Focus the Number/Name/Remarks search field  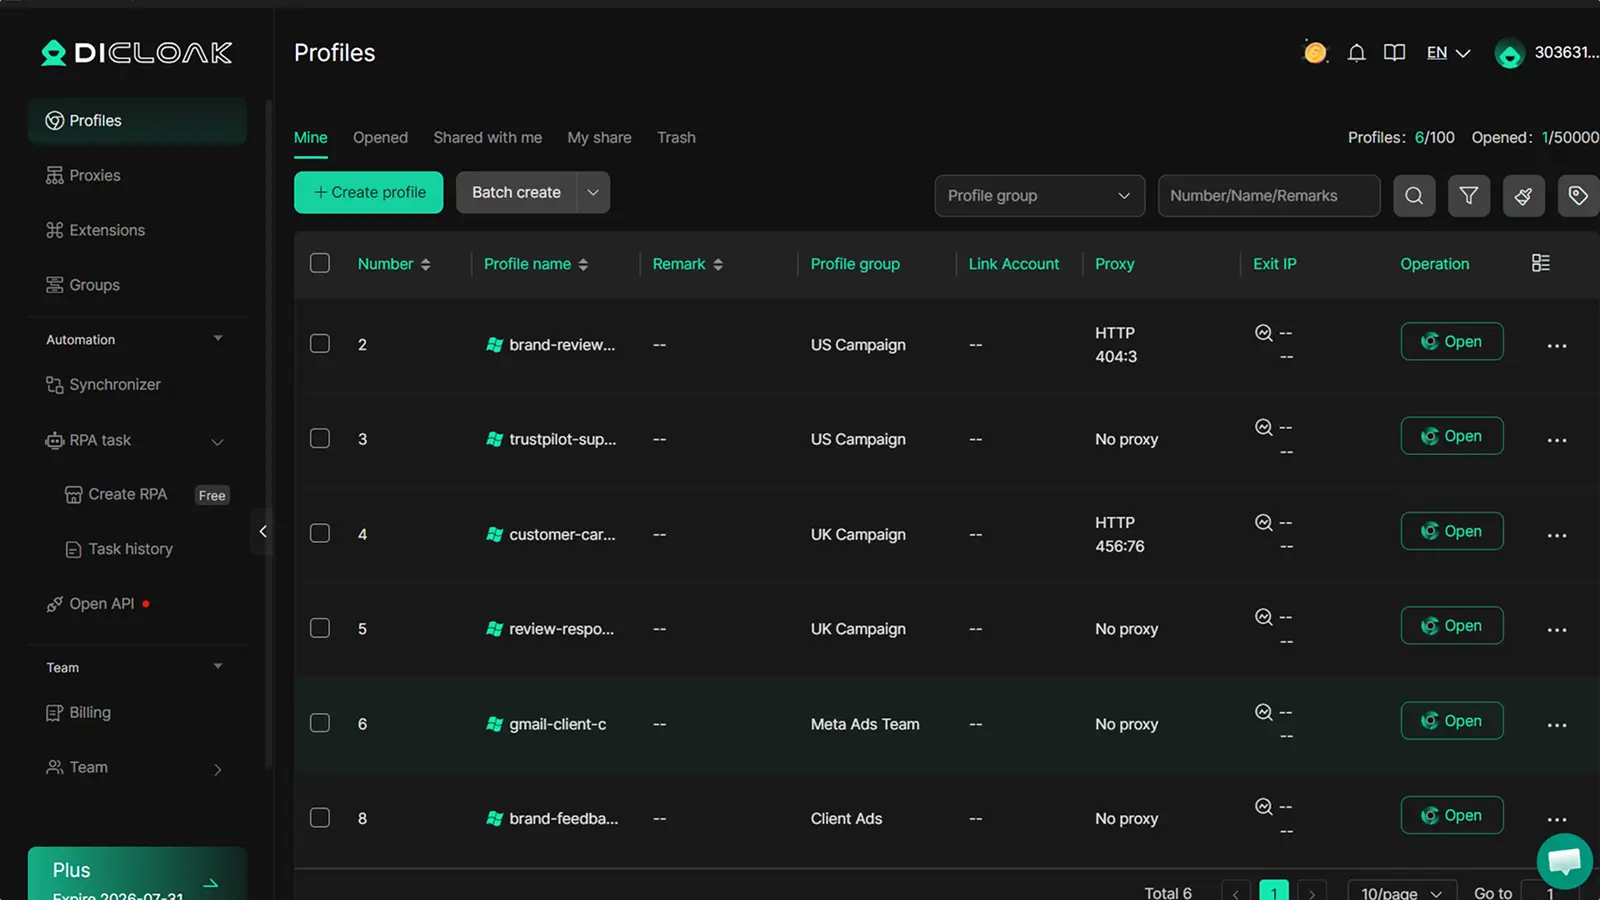pyautogui.click(x=1269, y=196)
